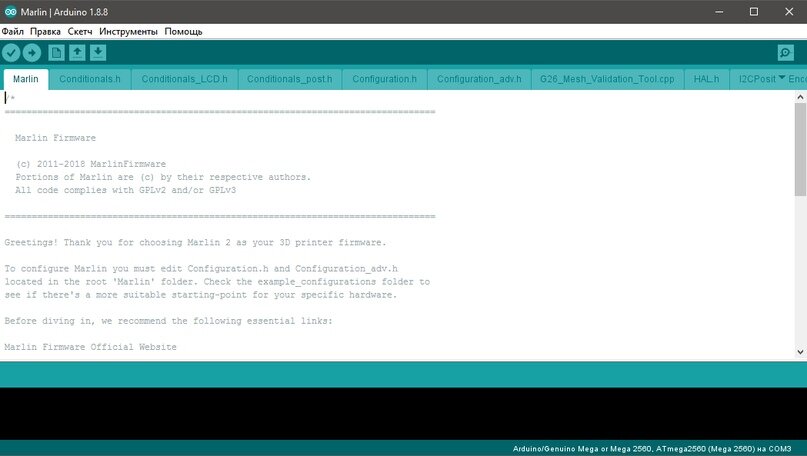Viewport: 807px width, 456px height.
Task: Open the Serial Monitor icon
Action: click(x=785, y=52)
